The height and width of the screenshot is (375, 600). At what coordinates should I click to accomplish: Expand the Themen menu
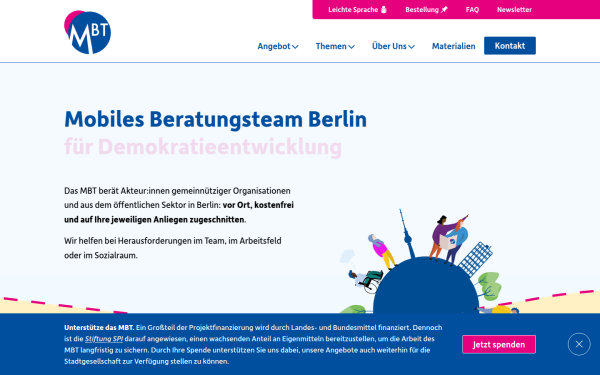[335, 46]
